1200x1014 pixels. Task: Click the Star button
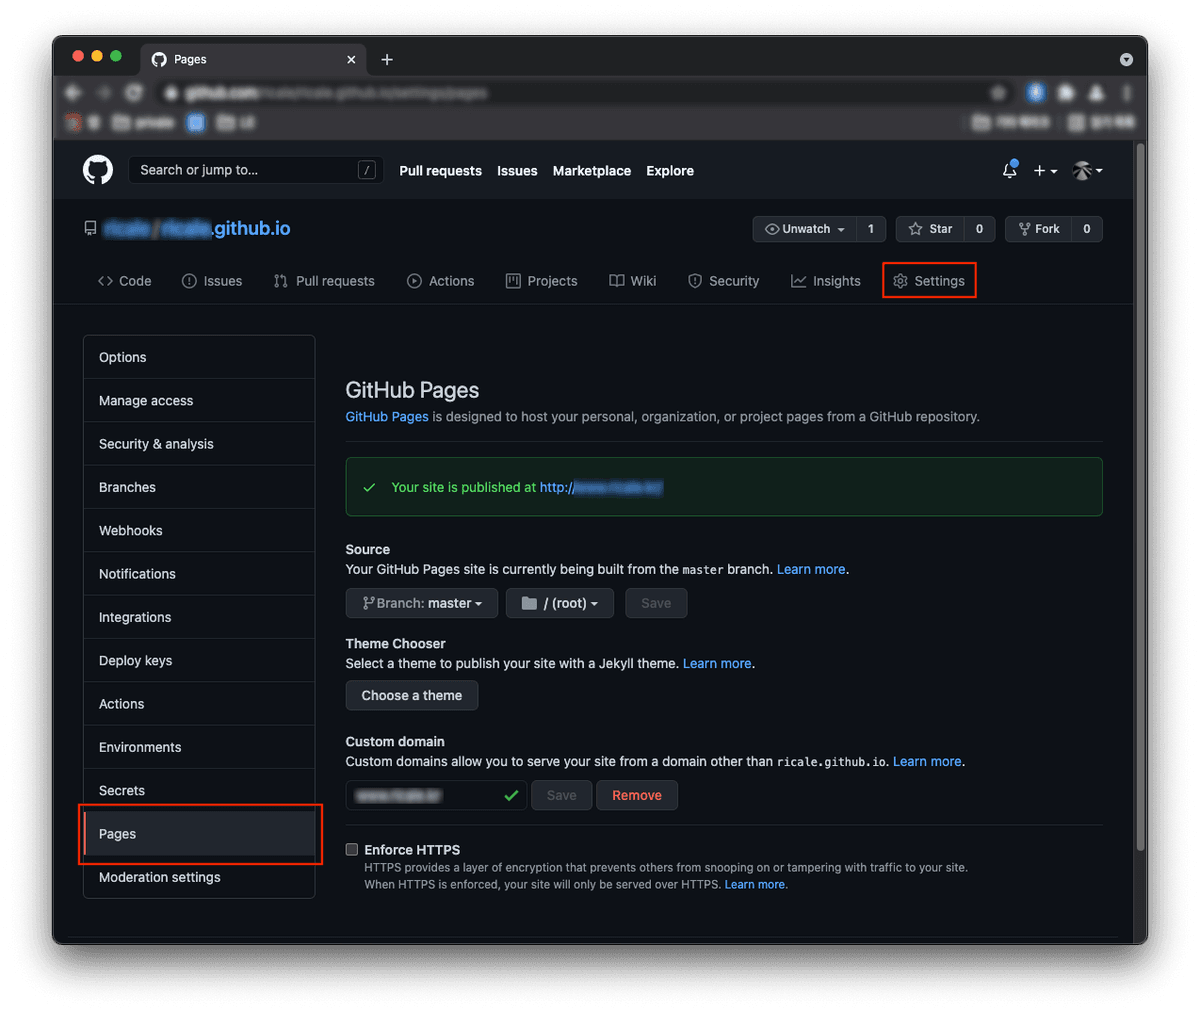(x=930, y=229)
